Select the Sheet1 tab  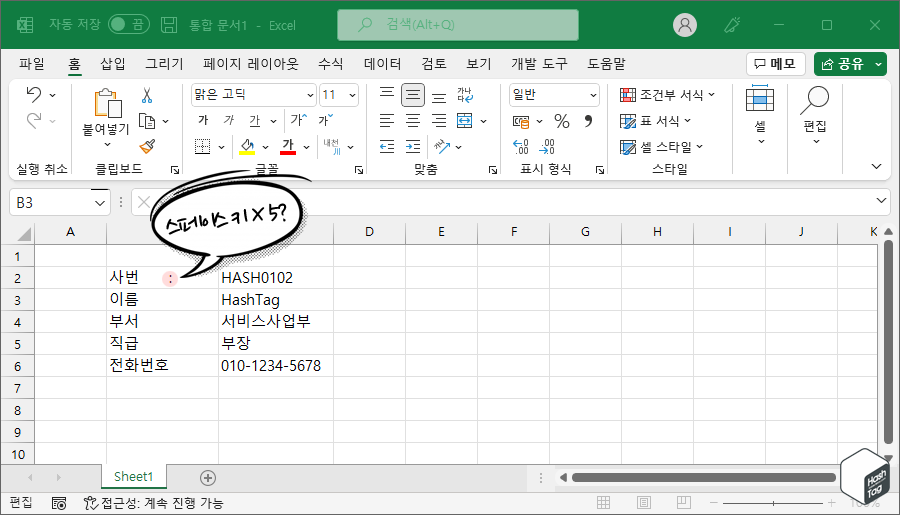[134, 477]
